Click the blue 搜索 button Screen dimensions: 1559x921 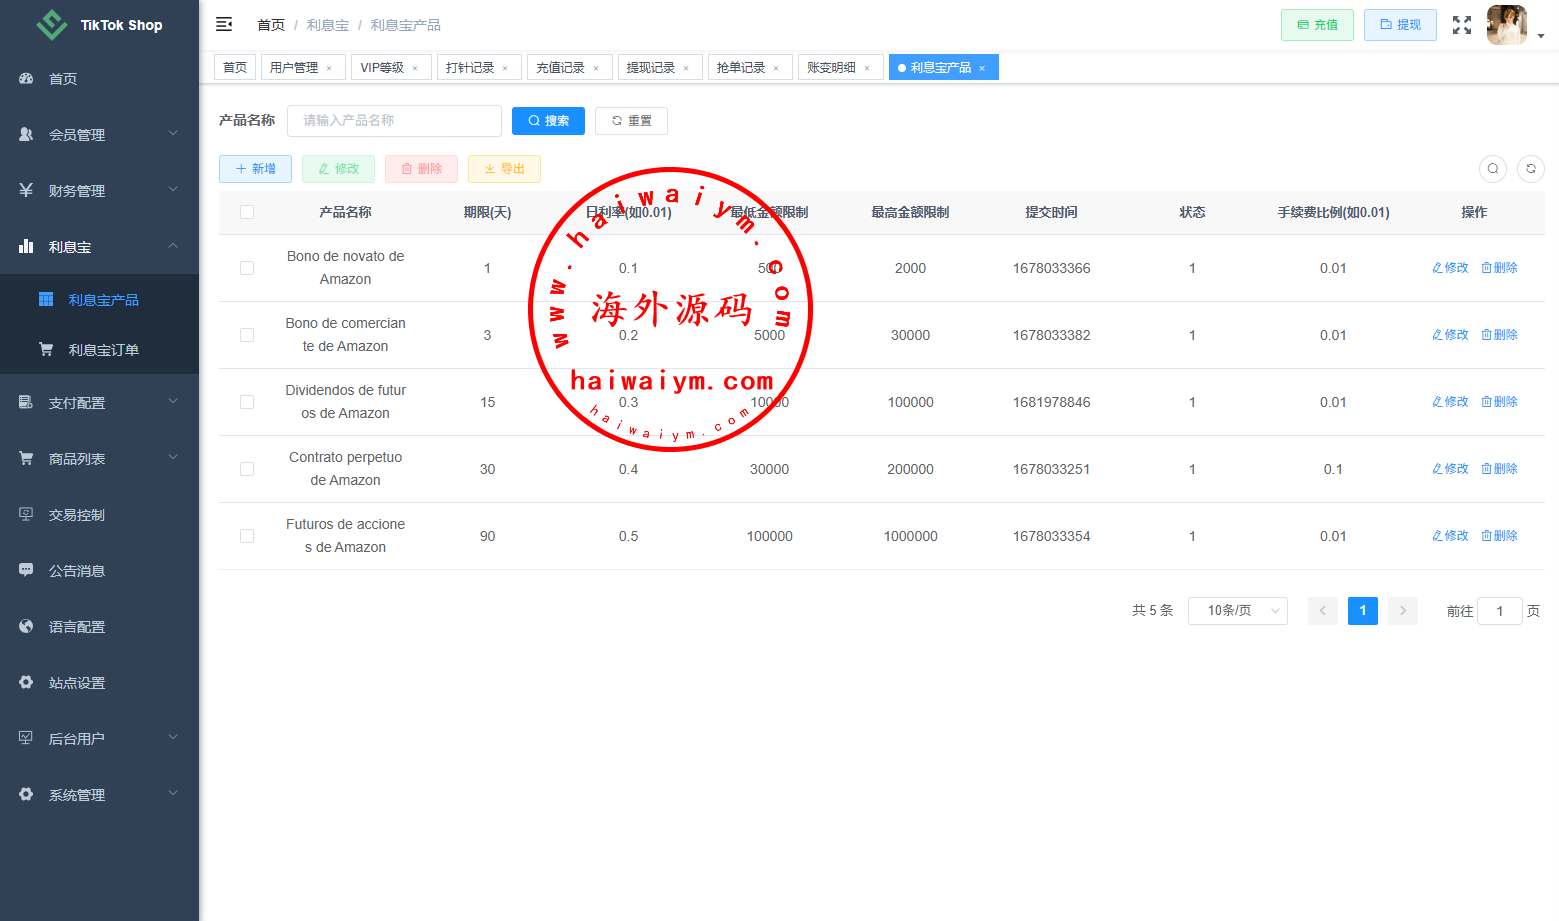[x=548, y=121]
